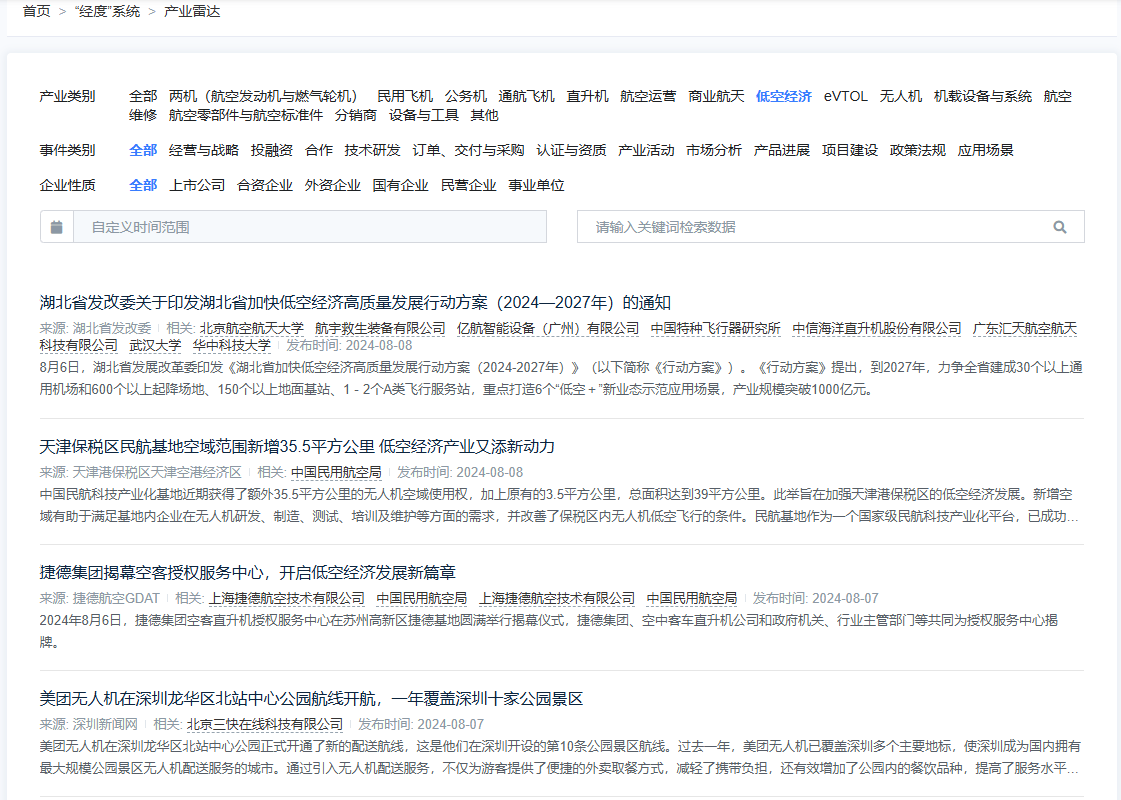Filter companies by 民营企业
This screenshot has height=800, width=1121.
click(468, 185)
